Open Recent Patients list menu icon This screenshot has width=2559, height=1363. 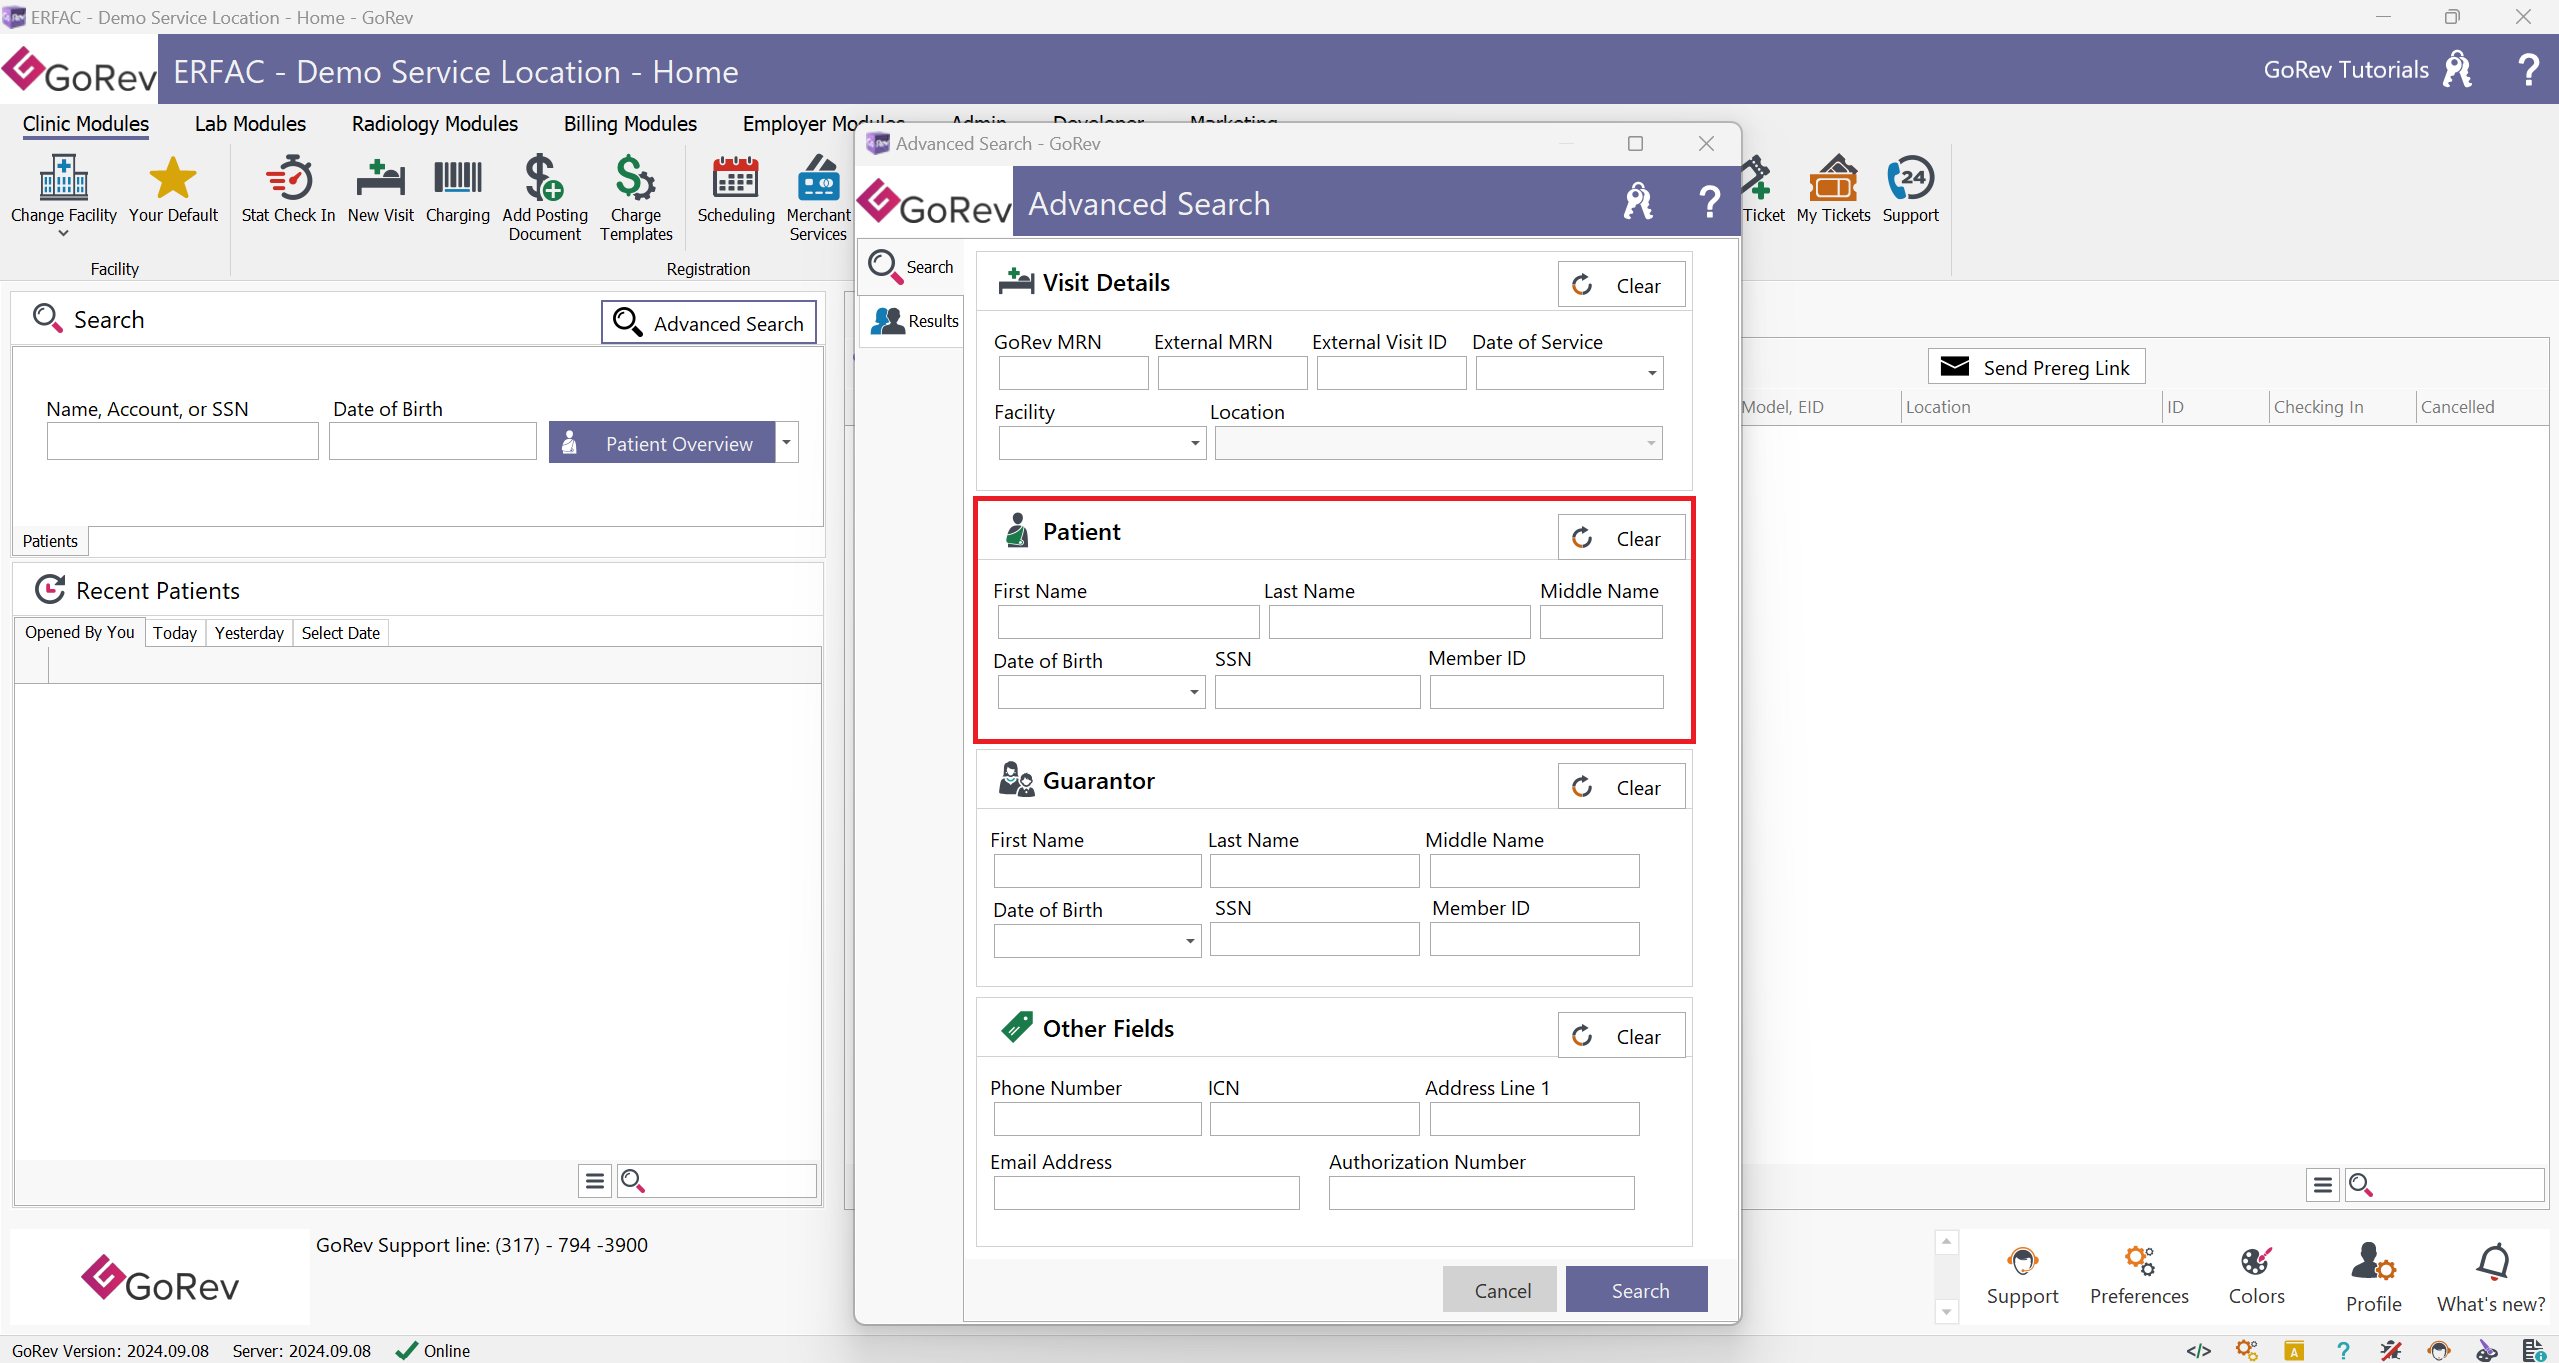pos(594,1181)
